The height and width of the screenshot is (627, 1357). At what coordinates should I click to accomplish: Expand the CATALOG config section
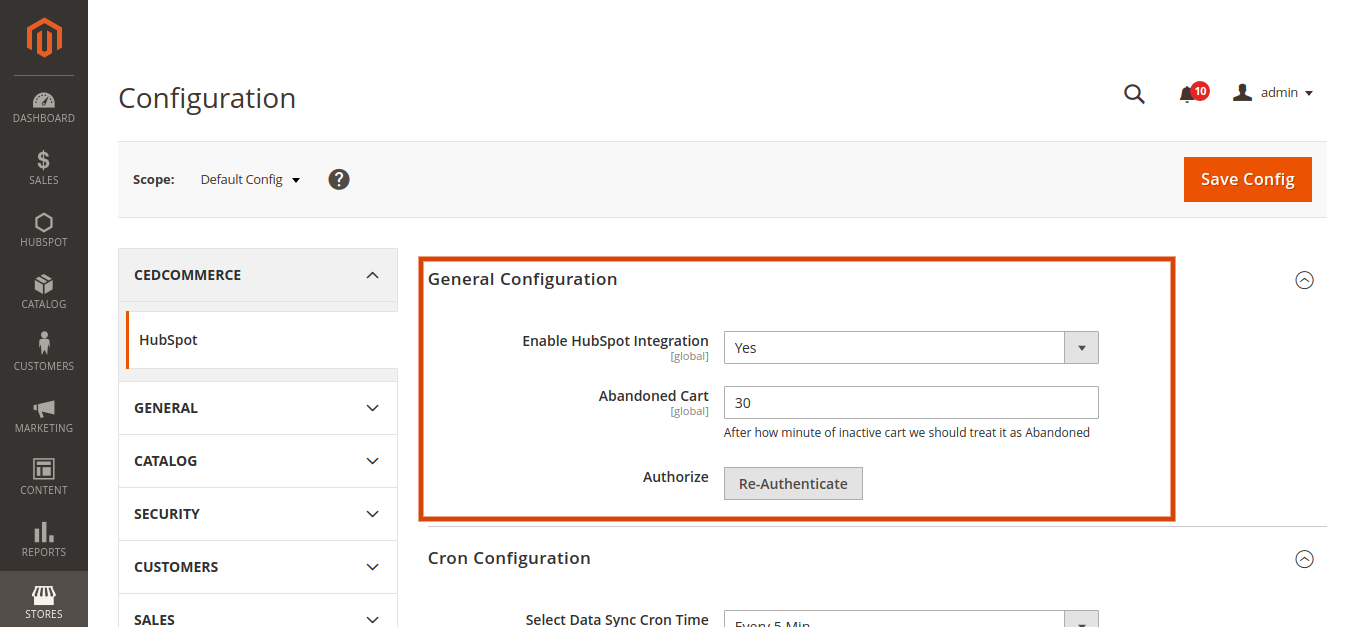(x=258, y=461)
